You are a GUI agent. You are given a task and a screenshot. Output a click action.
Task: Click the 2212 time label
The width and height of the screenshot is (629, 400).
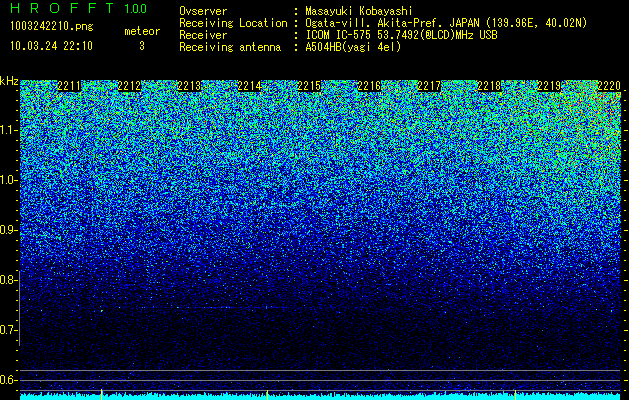tap(129, 86)
